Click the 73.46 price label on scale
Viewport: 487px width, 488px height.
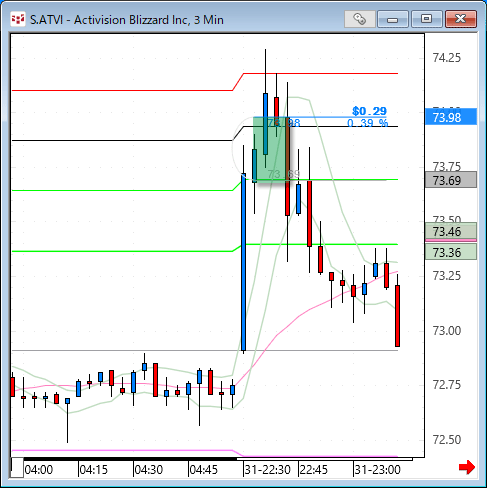[x=451, y=231]
